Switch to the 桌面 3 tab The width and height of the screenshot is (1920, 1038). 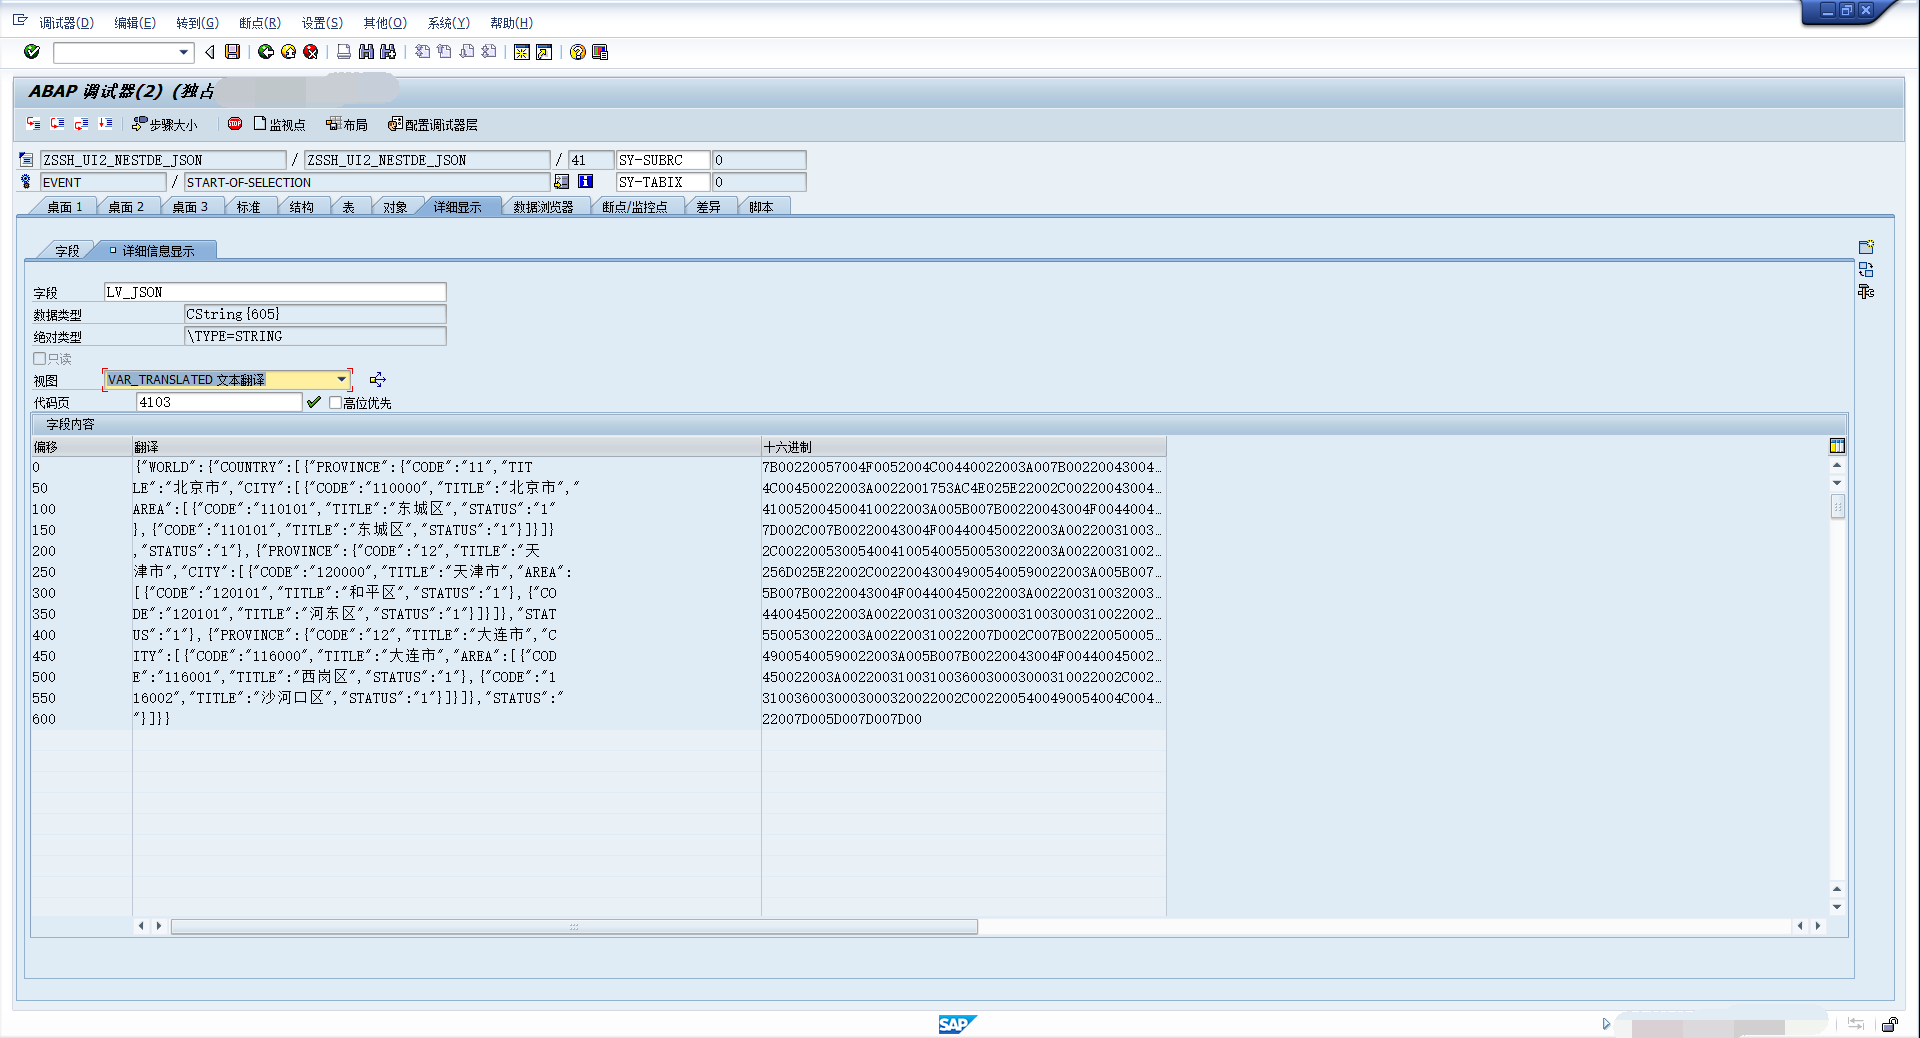(x=190, y=207)
